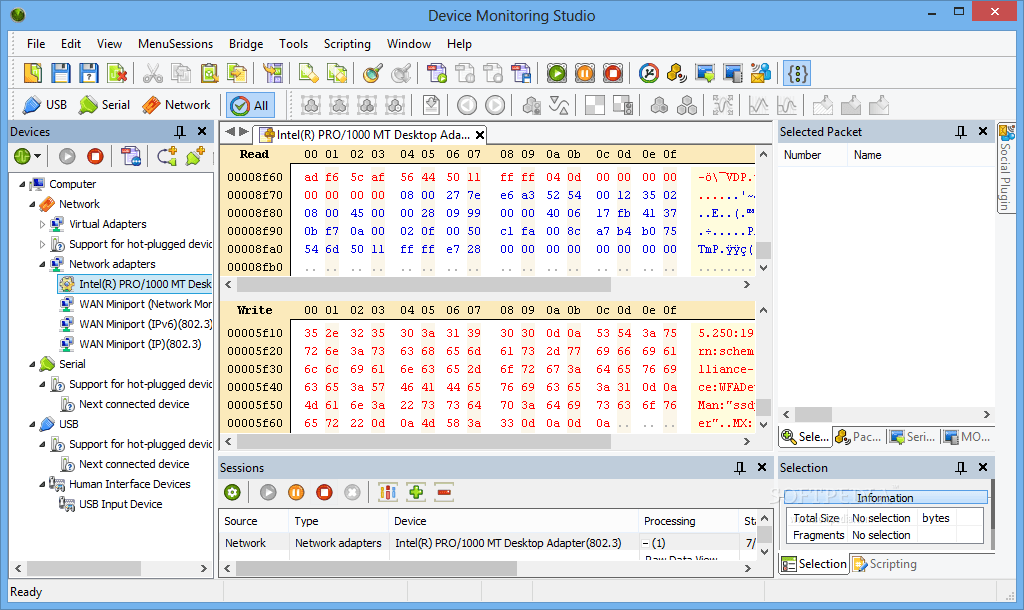Click the curly braces scripting icon
This screenshot has height=610, width=1024.
click(x=797, y=73)
